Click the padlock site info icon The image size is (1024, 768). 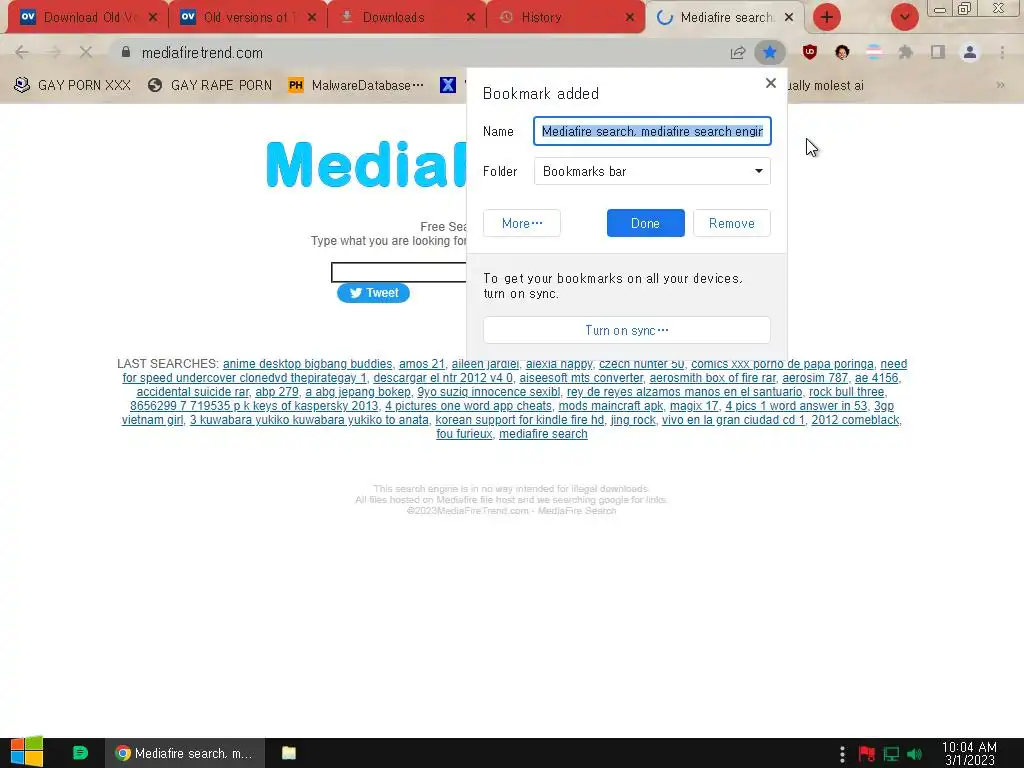point(126,52)
